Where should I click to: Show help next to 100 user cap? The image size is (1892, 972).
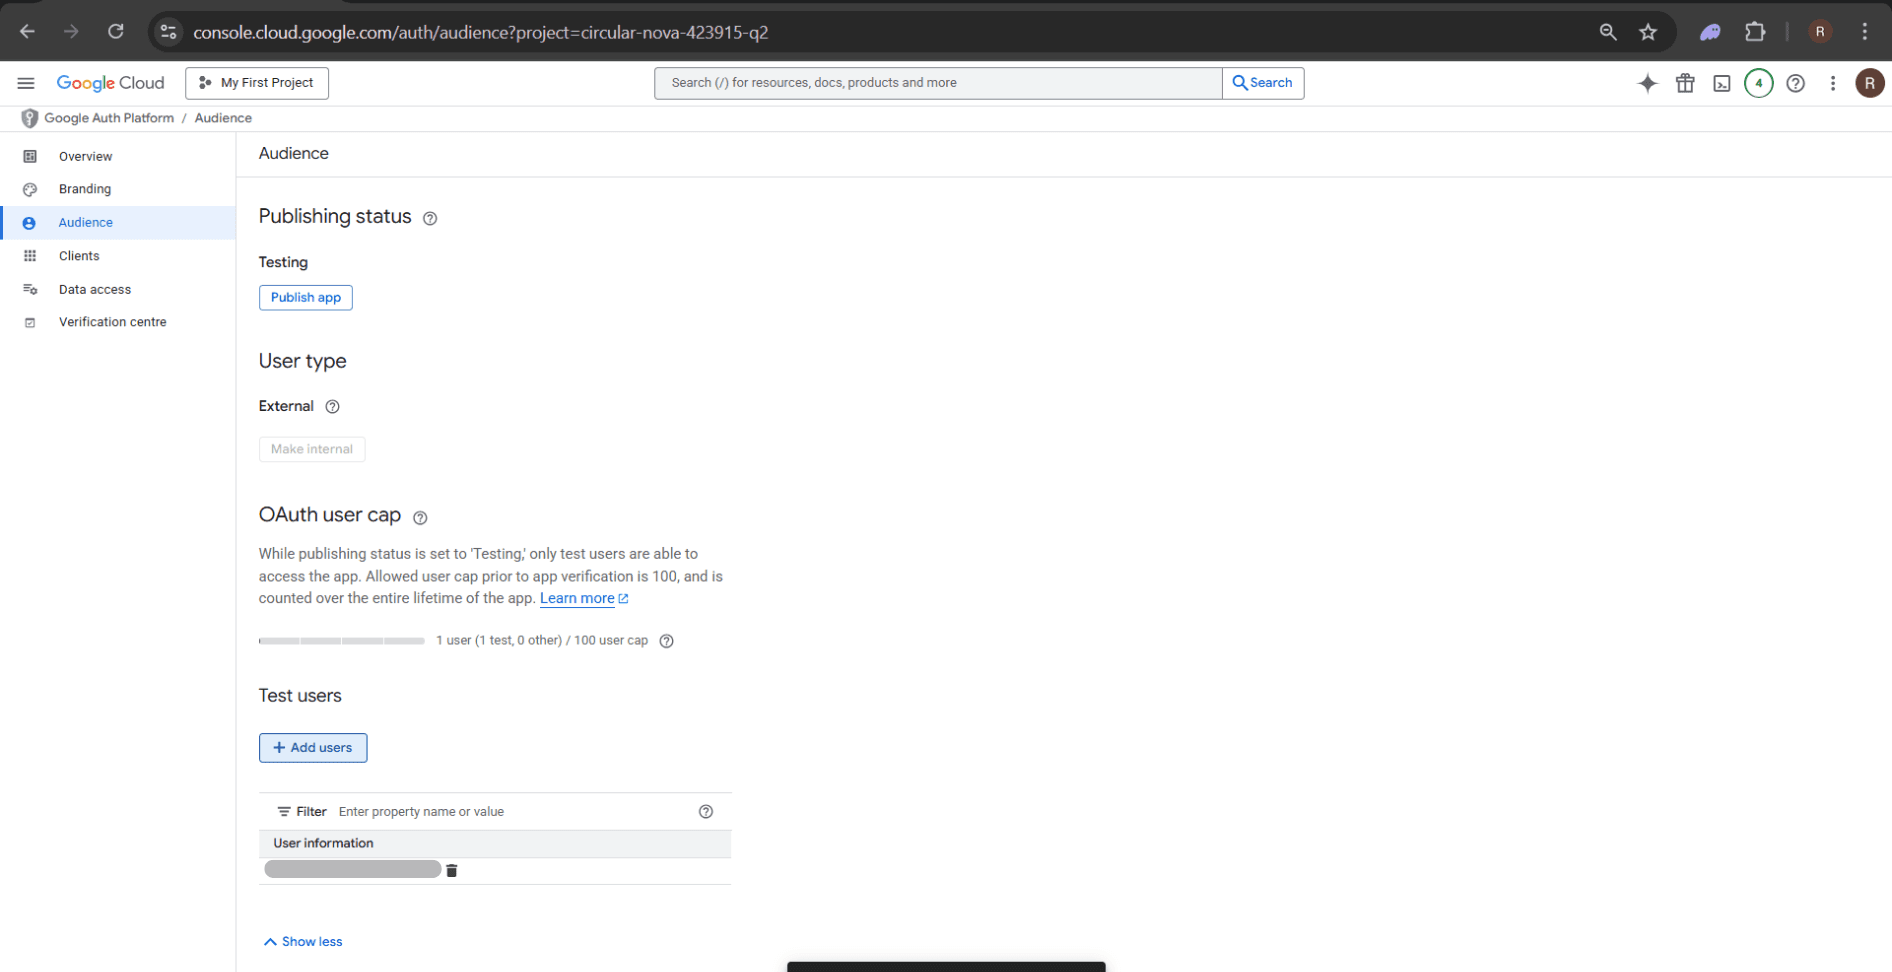click(x=667, y=641)
